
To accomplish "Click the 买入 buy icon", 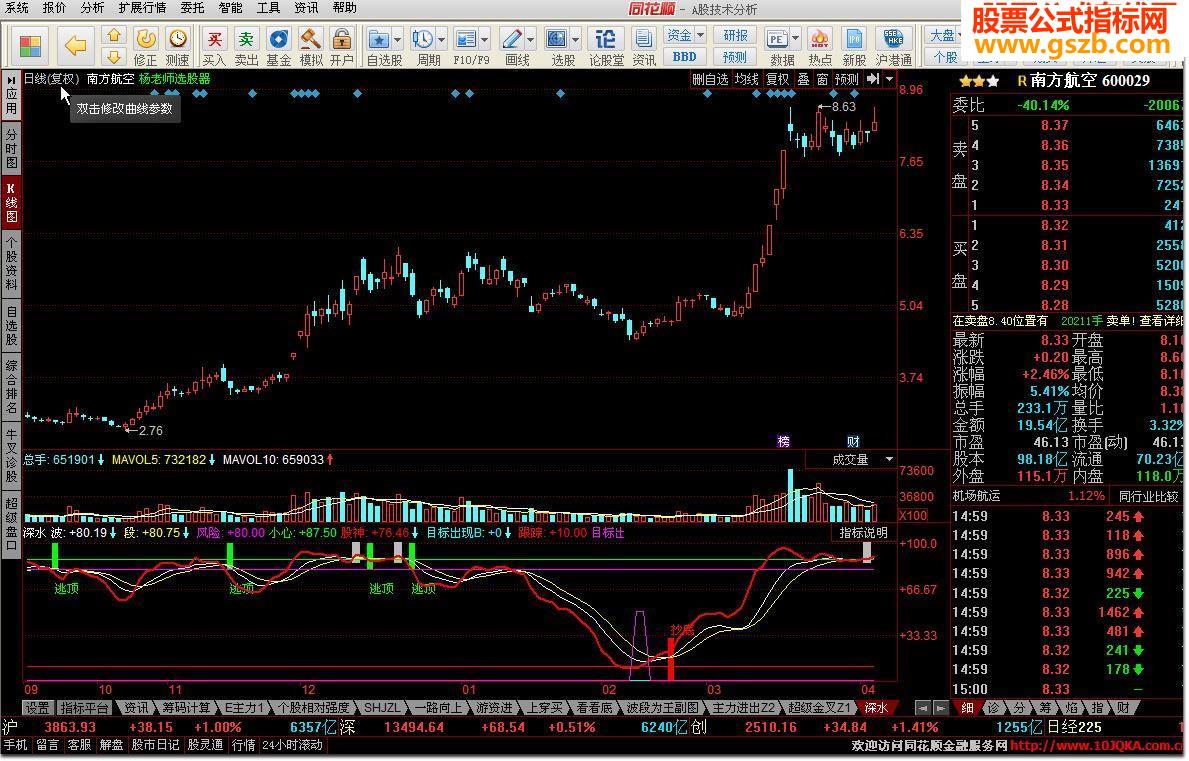I will (215, 38).
